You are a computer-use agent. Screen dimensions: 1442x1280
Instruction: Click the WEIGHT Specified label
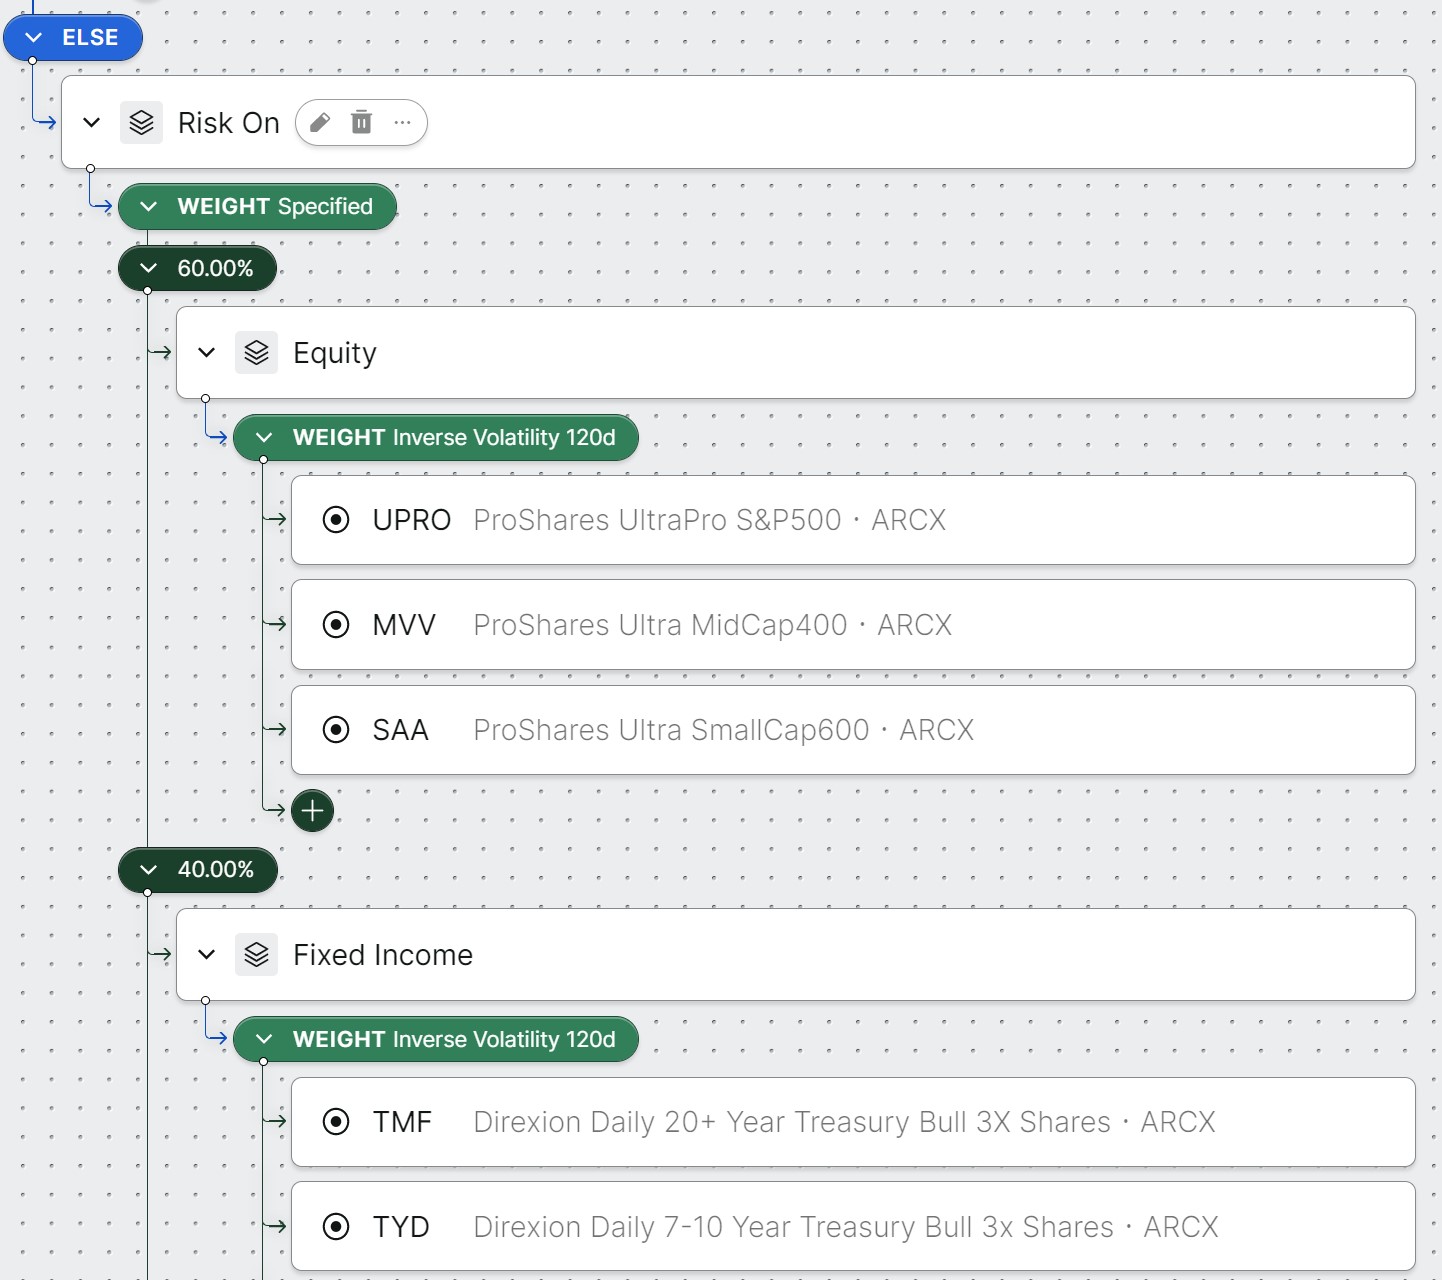coord(275,207)
